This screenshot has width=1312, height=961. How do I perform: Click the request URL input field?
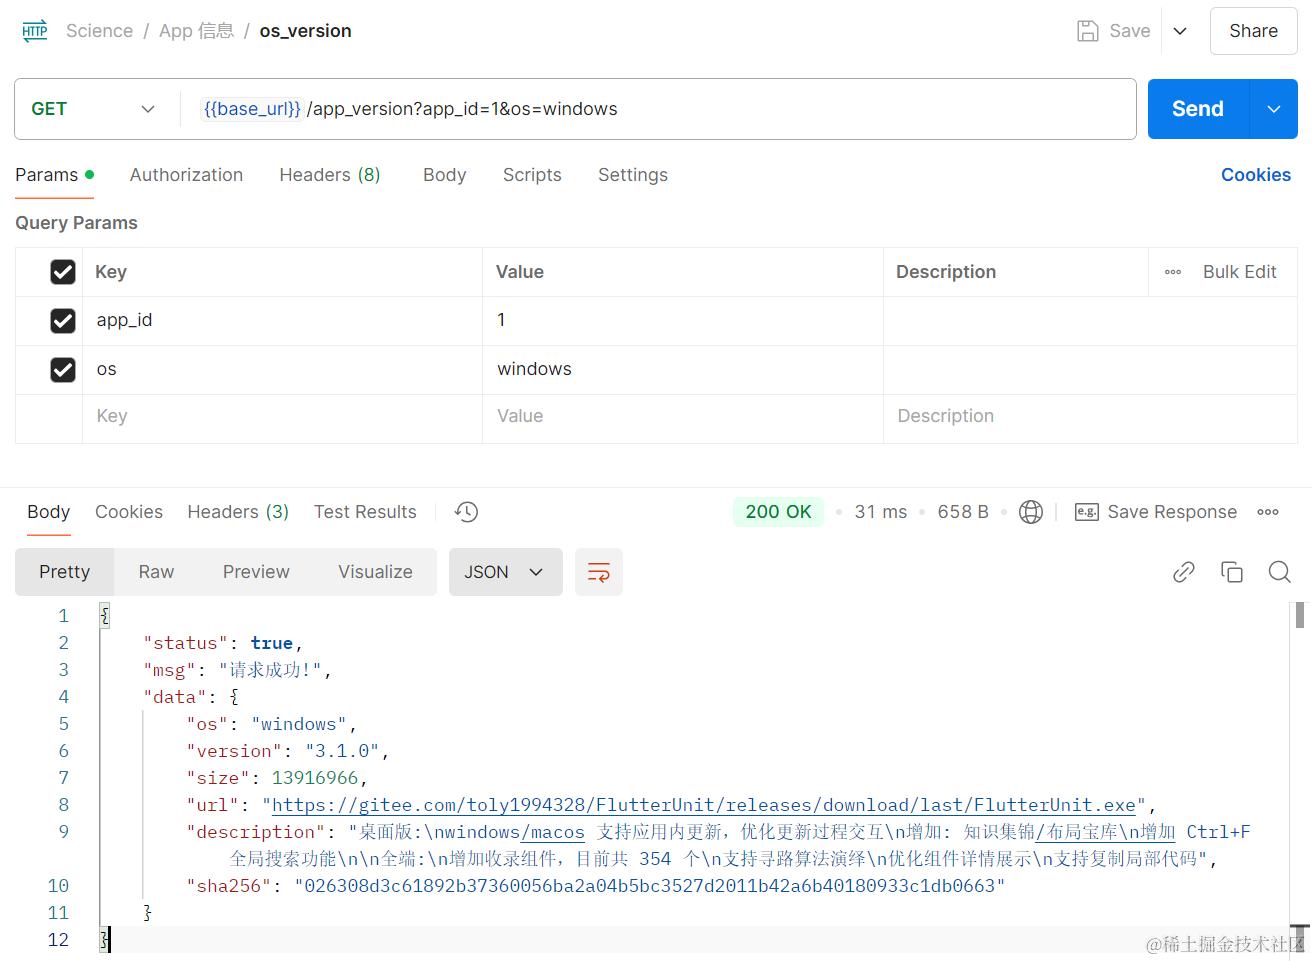coord(660,109)
